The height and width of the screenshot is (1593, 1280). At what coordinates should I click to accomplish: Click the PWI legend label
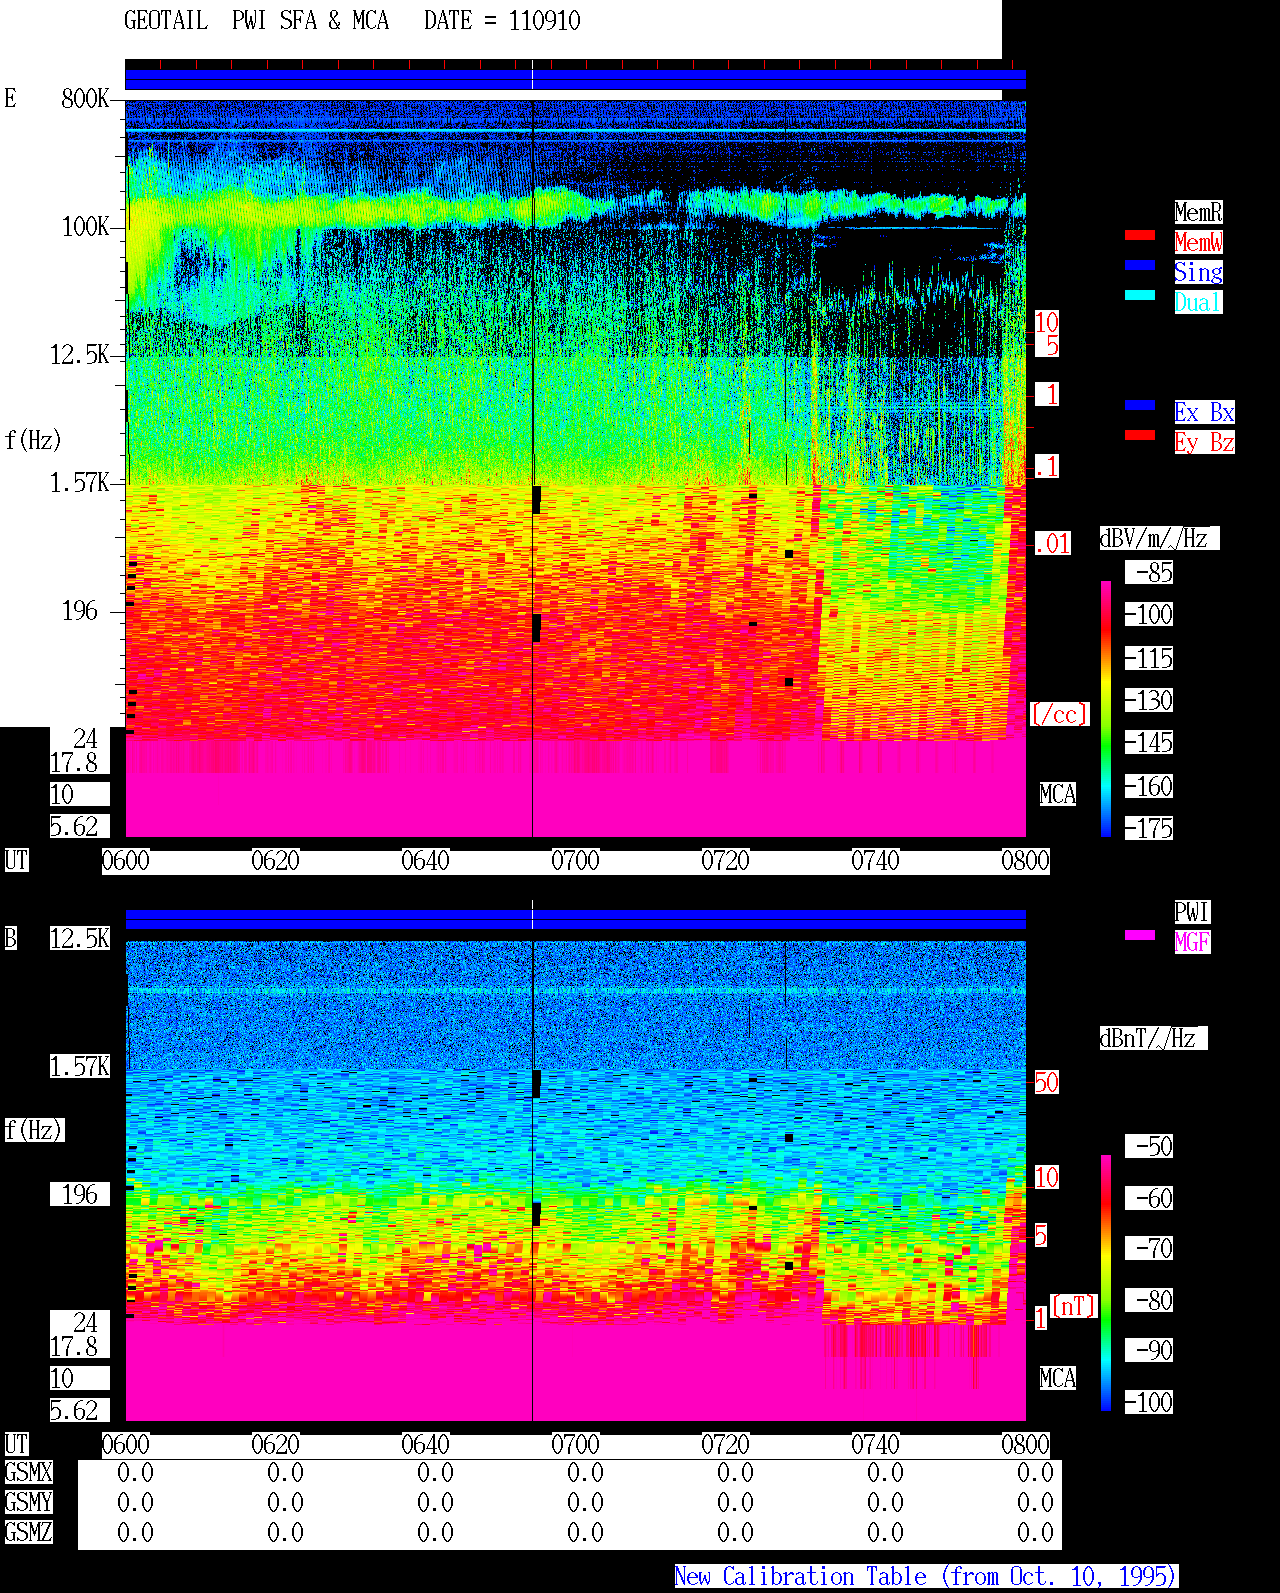pos(1192,912)
